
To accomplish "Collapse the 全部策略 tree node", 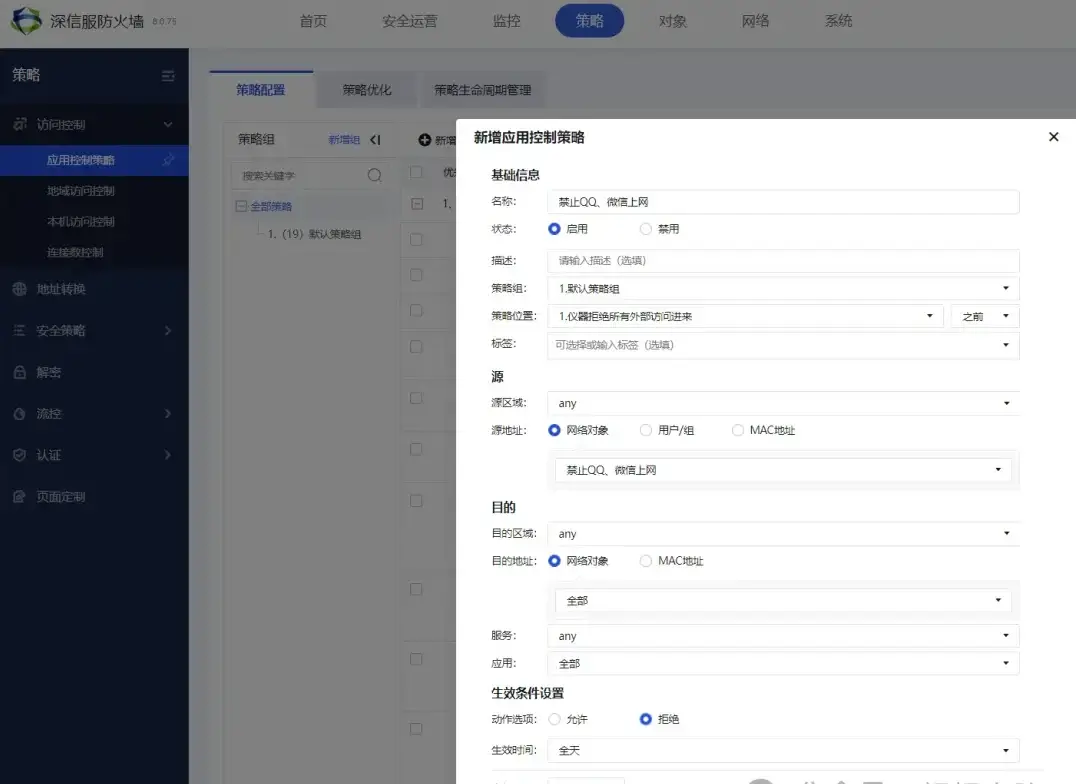I will pos(241,206).
